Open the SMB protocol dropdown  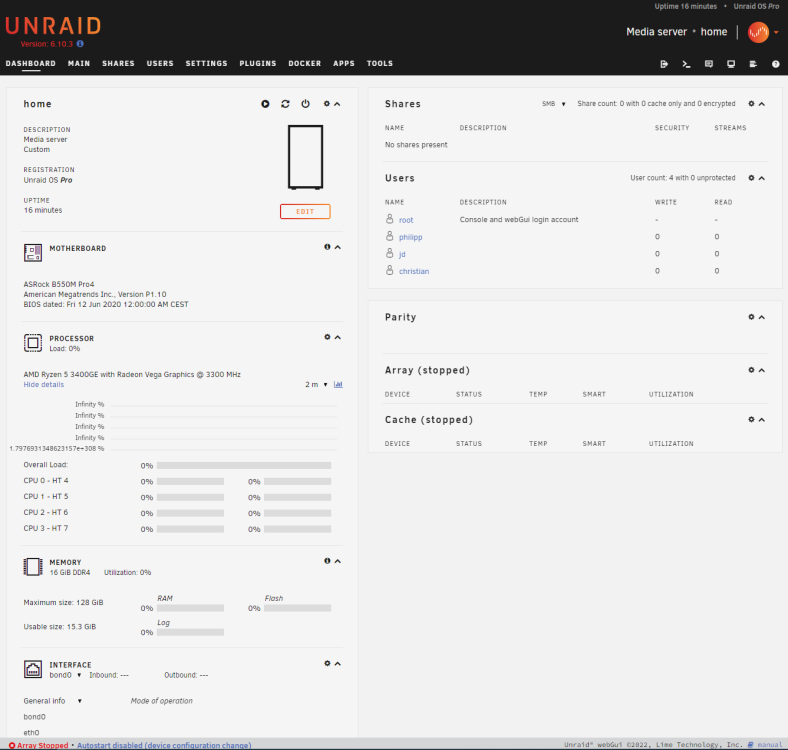553,104
